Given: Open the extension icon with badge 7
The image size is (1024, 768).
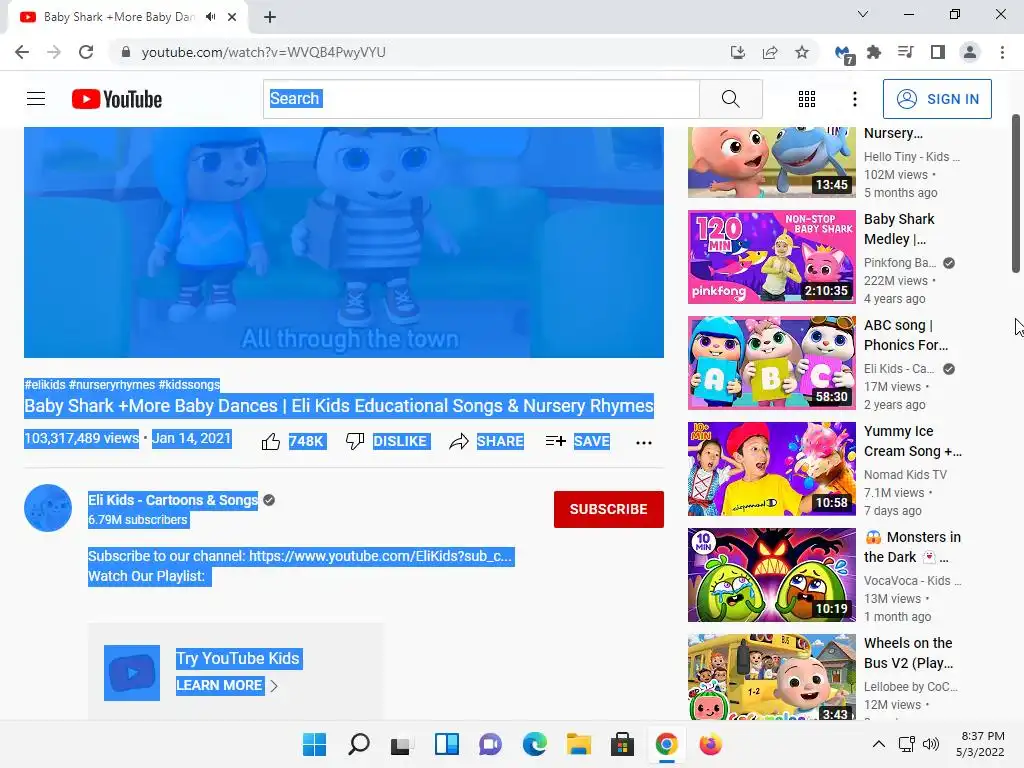Looking at the screenshot, I should [x=844, y=54].
